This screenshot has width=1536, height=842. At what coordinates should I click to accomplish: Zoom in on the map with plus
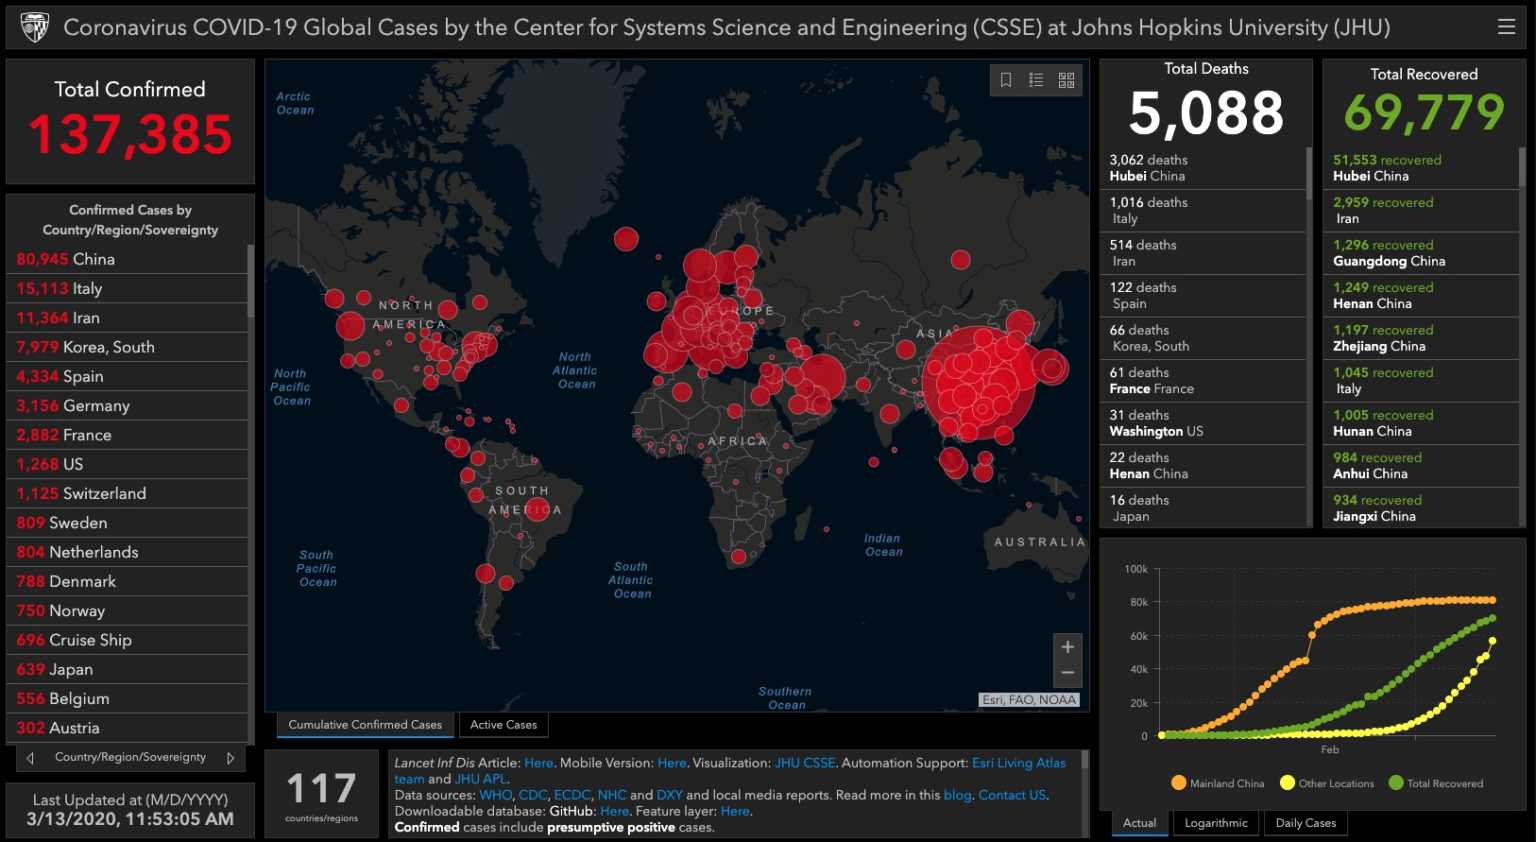coord(1067,647)
